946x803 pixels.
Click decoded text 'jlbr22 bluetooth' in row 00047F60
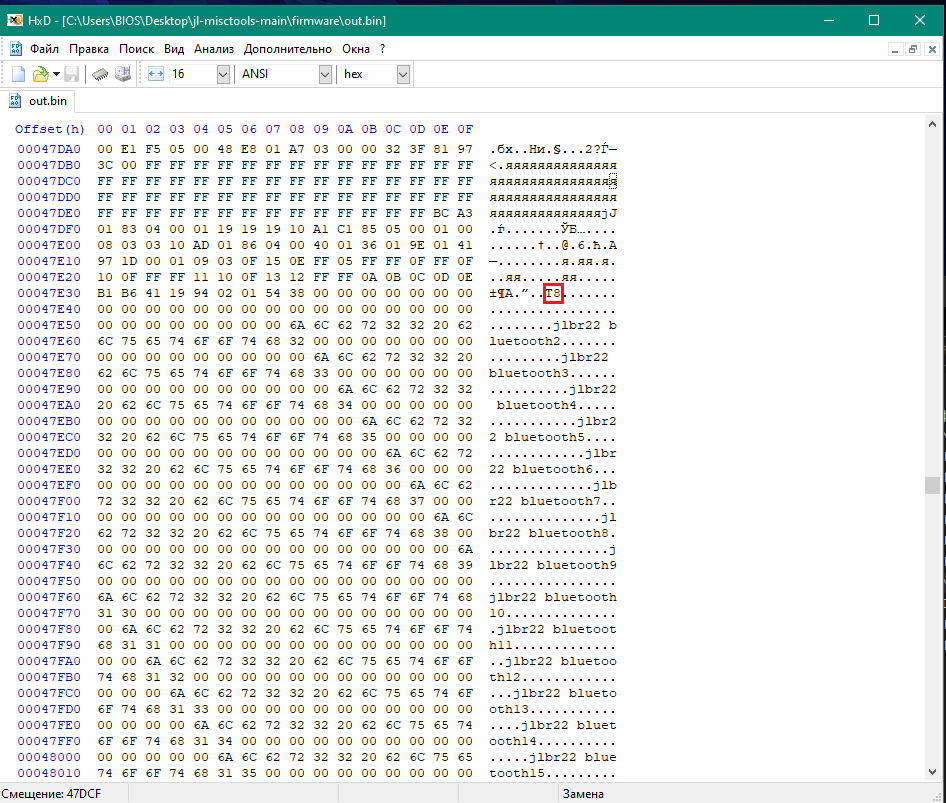(553, 597)
